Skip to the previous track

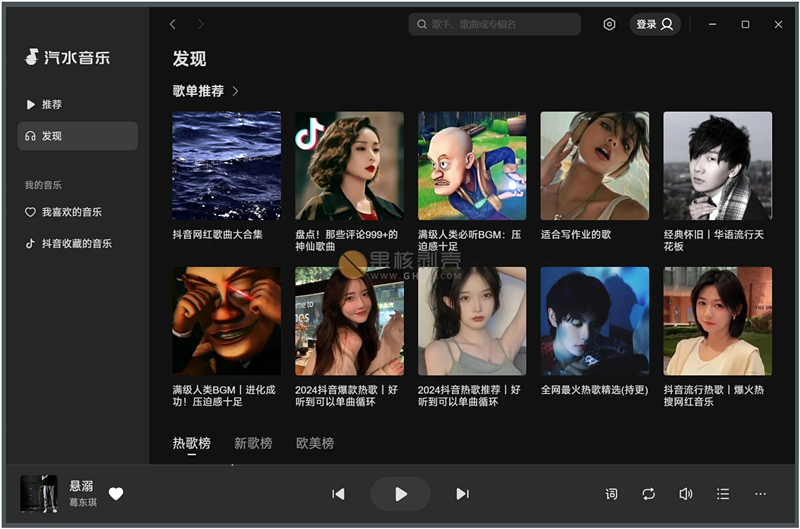pos(338,494)
